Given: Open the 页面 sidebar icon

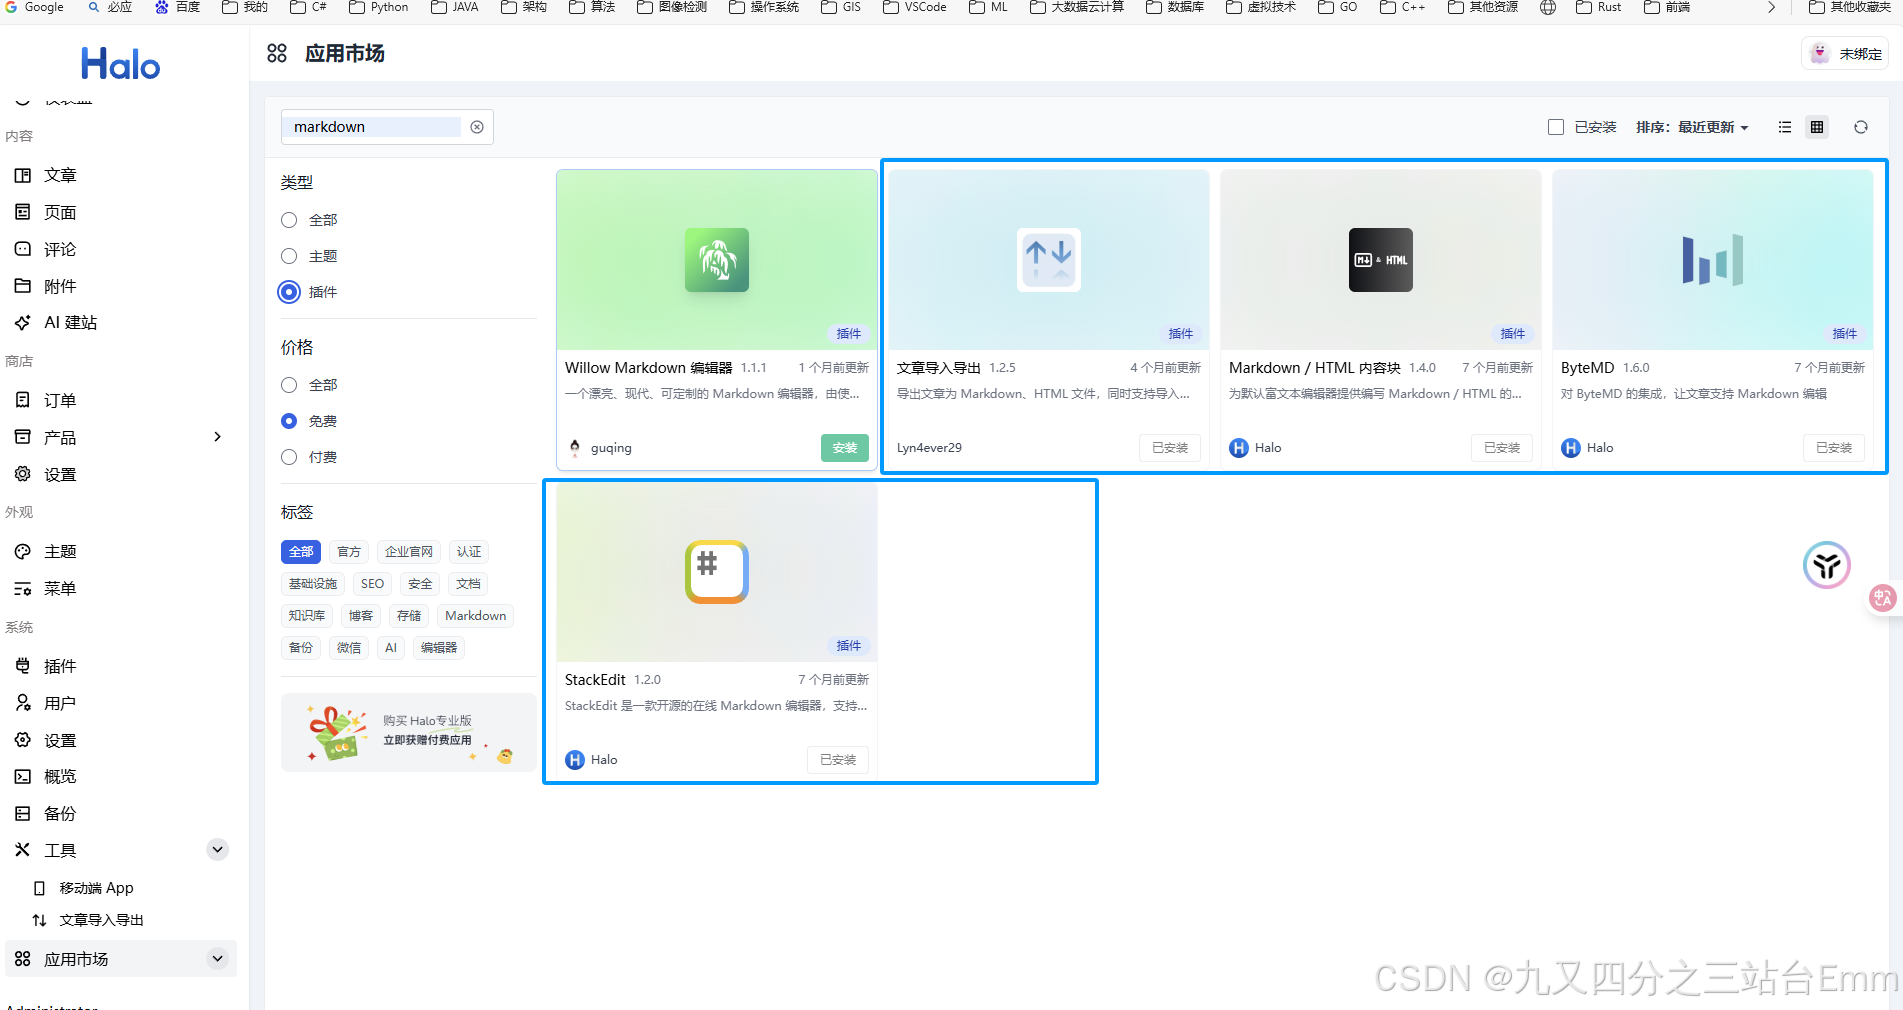Looking at the screenshot, I should 23,212.
